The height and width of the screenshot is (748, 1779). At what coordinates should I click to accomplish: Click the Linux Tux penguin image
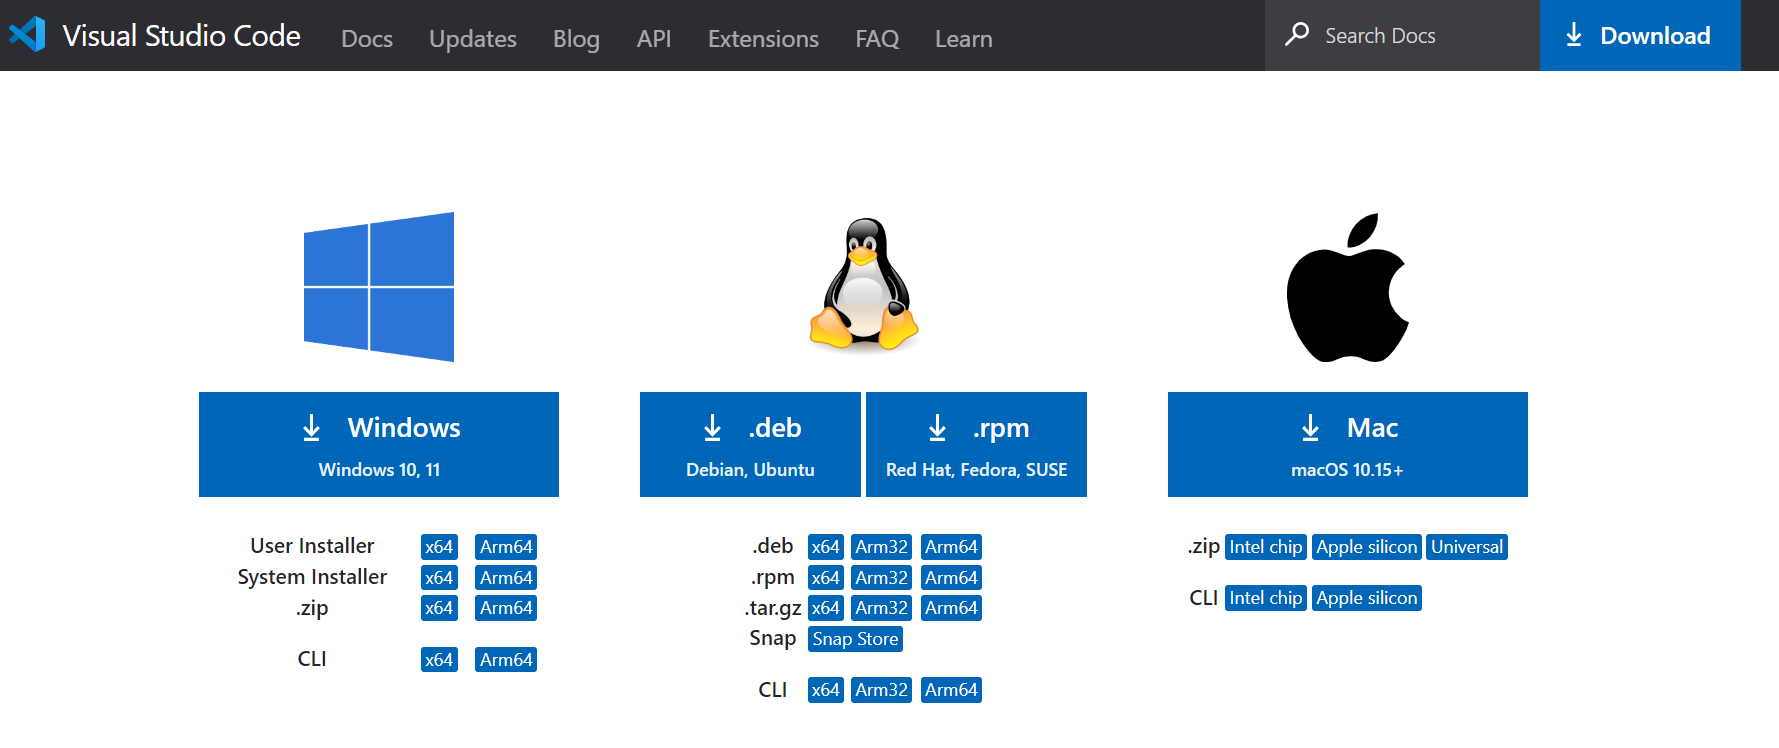864,284
